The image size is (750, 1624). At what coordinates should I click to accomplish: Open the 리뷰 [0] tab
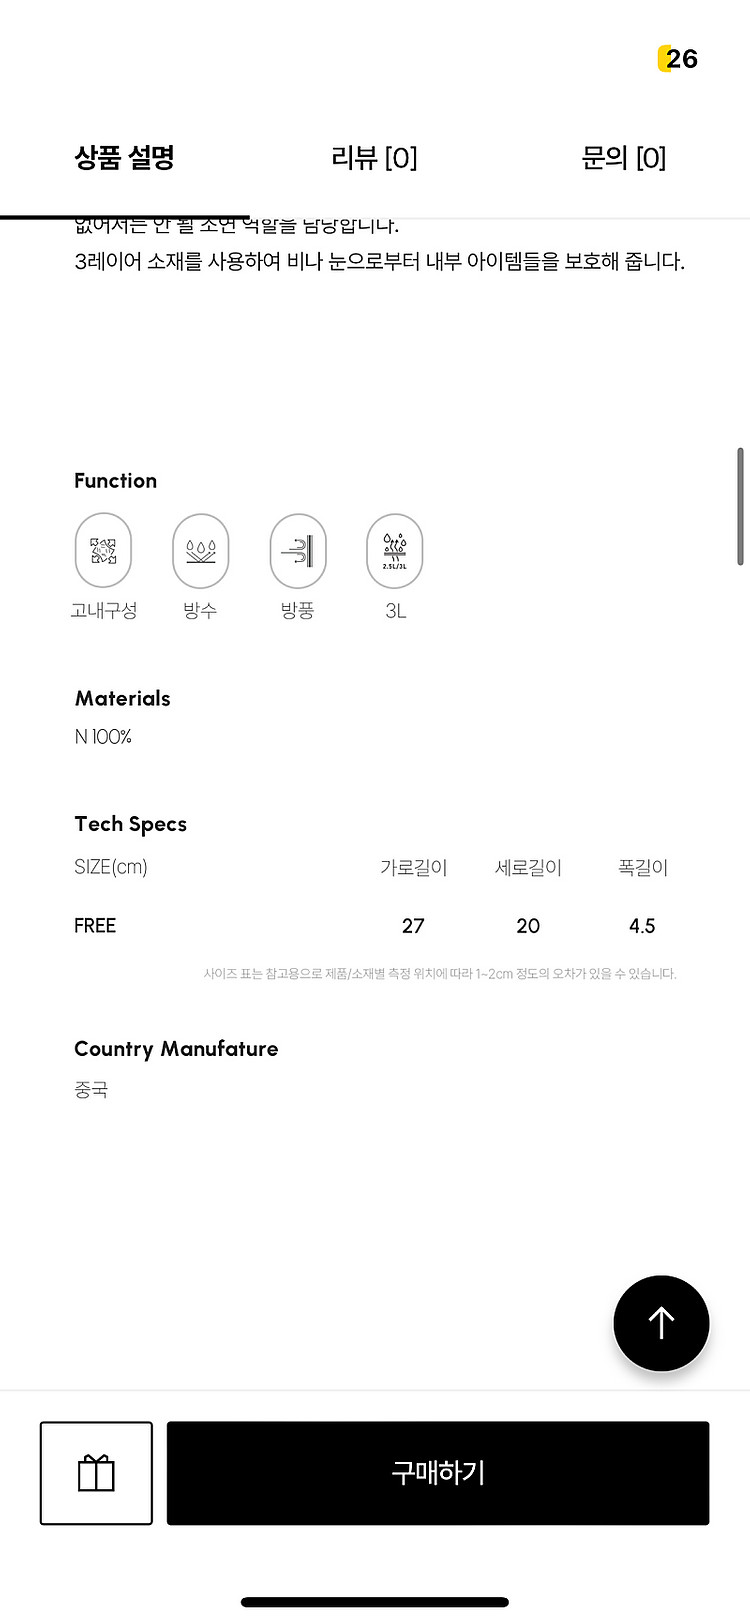(x=374, y=157)
